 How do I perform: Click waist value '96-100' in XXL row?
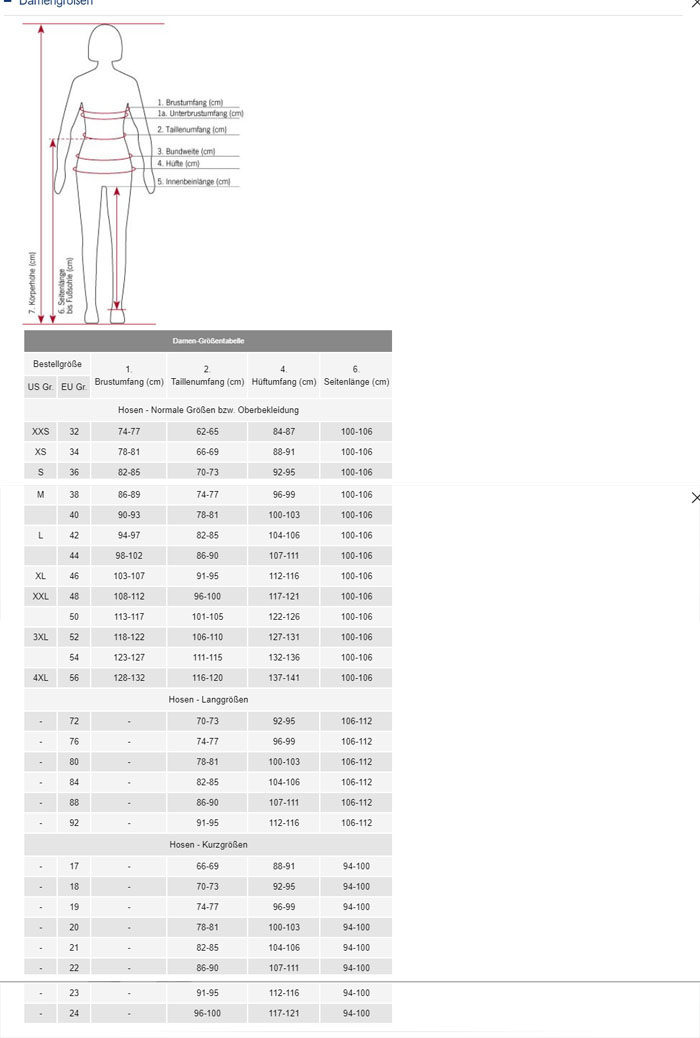[x=207, y=596]
